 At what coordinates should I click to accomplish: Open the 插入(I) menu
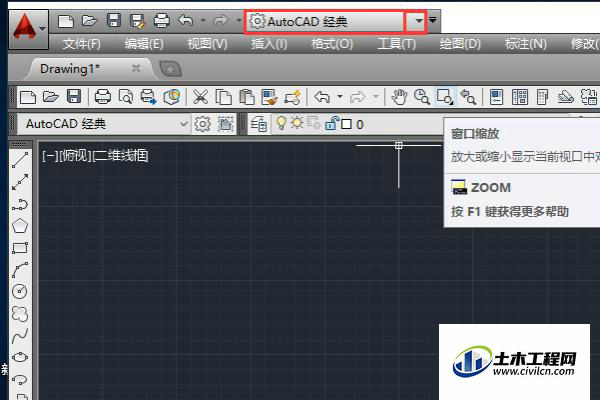269,44
